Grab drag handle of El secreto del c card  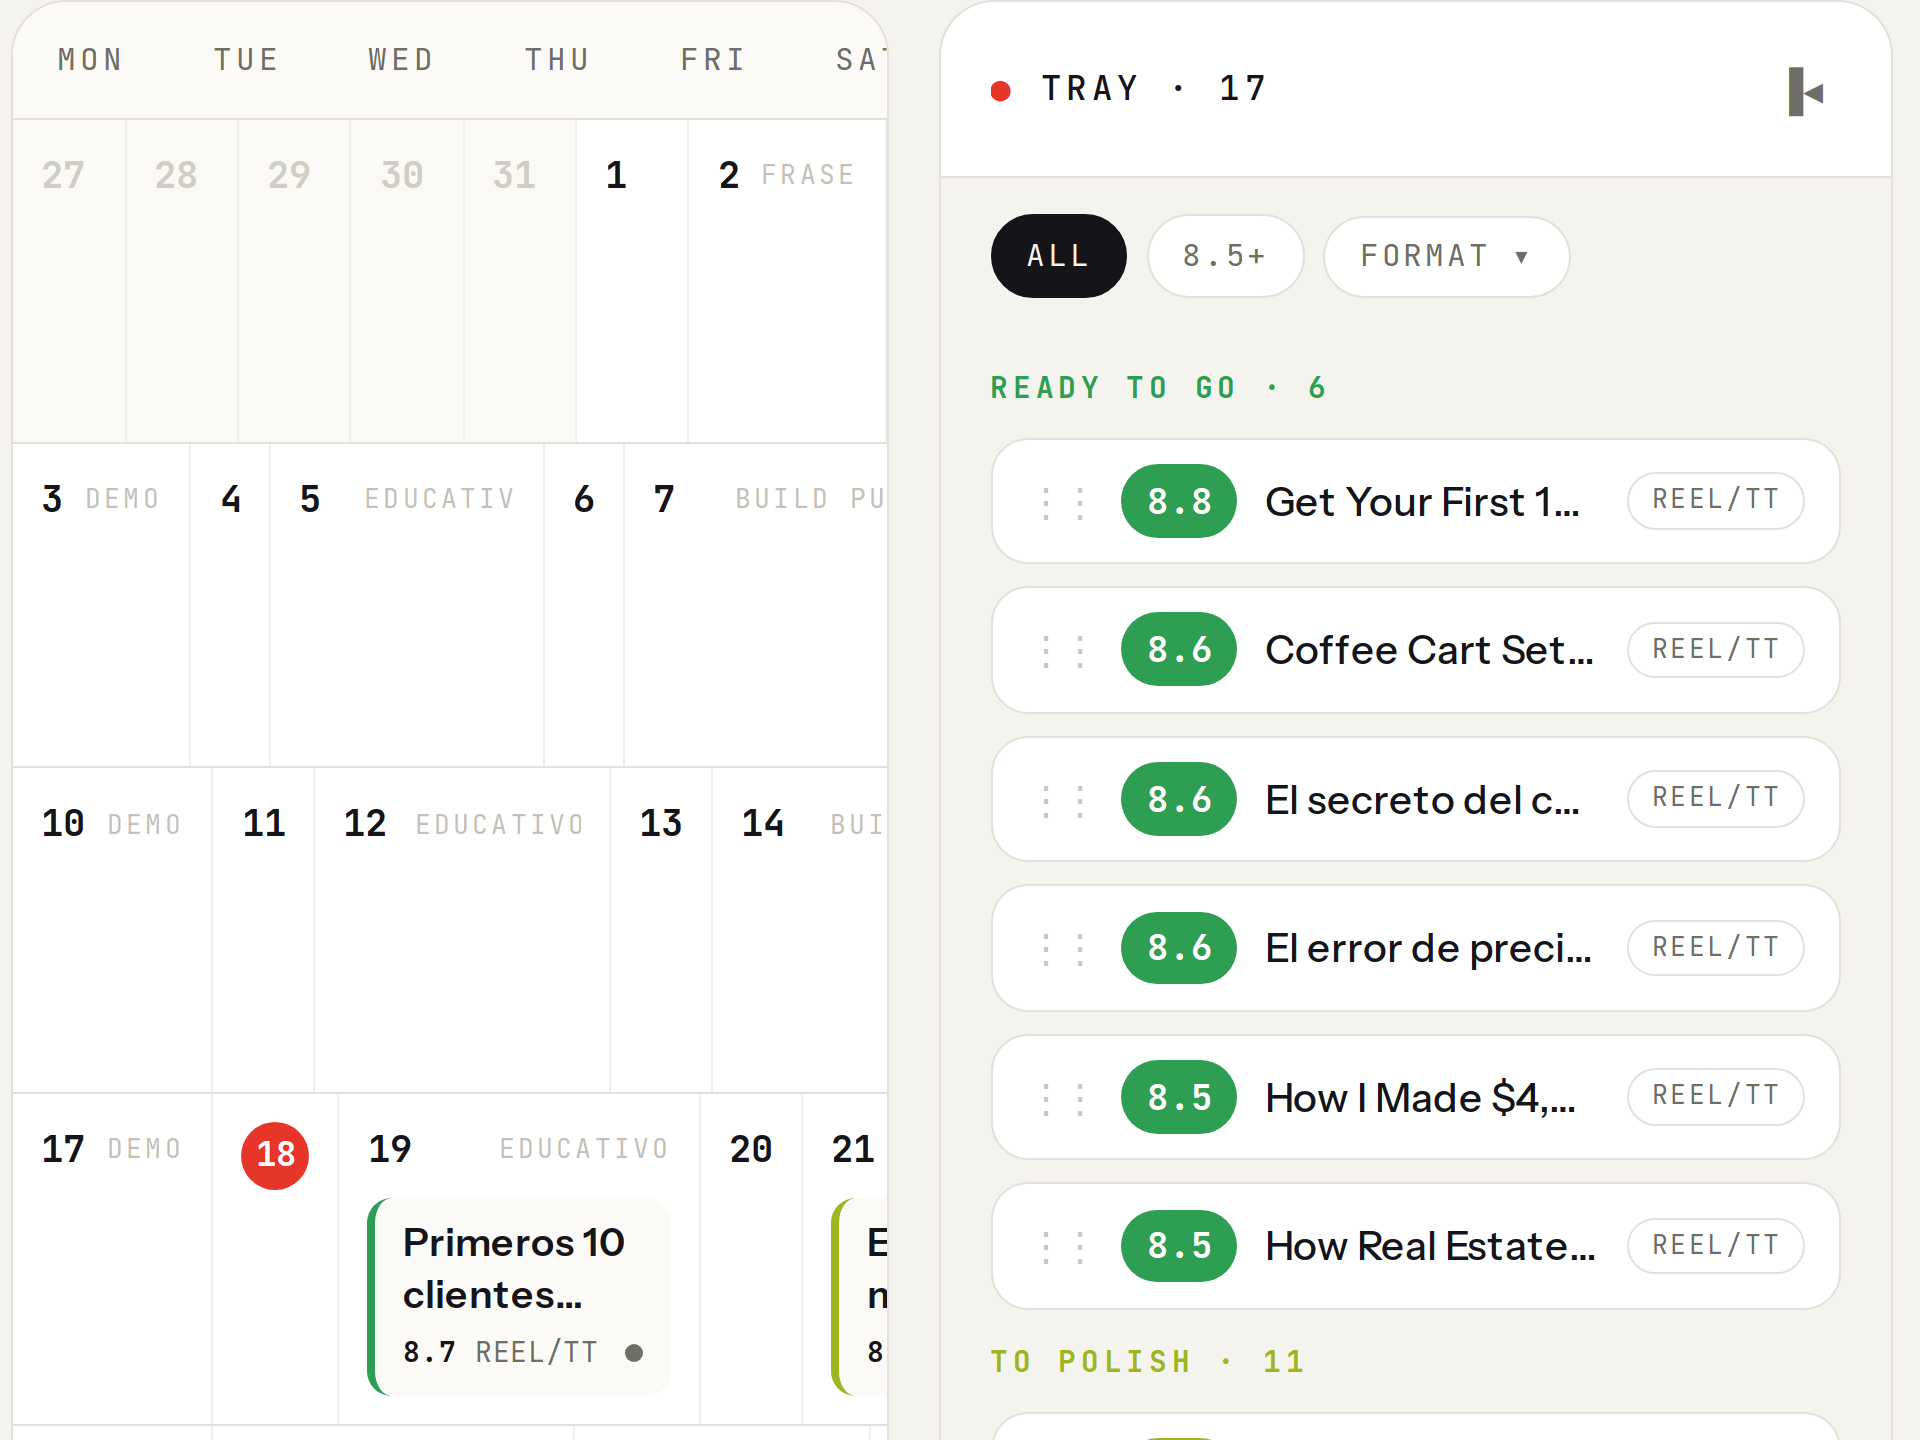pyautogui.click(x=1063, y=800)
